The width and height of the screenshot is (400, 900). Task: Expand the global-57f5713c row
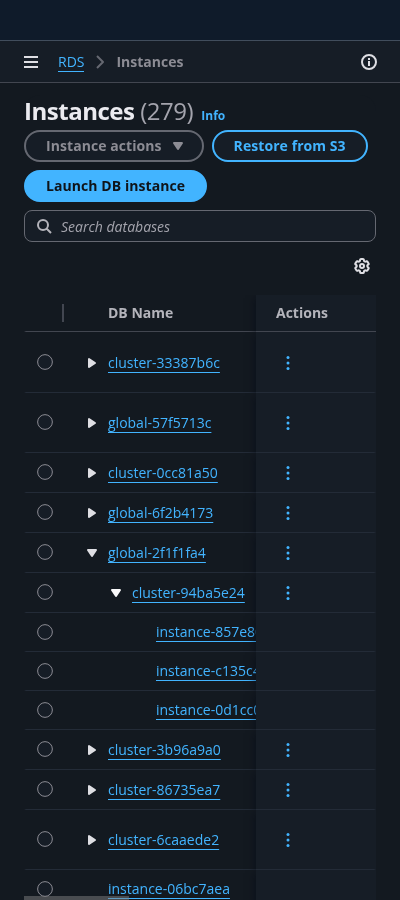[x=91, y=423]
